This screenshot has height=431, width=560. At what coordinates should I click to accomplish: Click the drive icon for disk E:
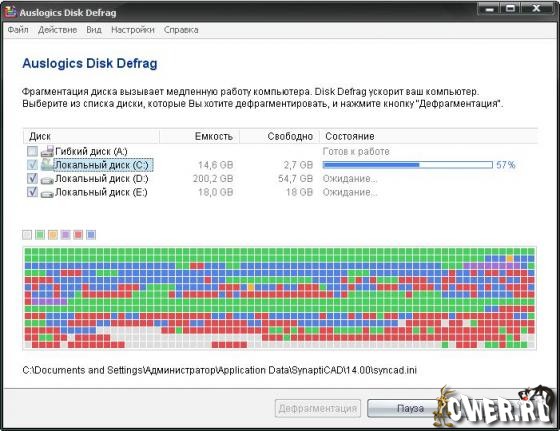(47, 193)
